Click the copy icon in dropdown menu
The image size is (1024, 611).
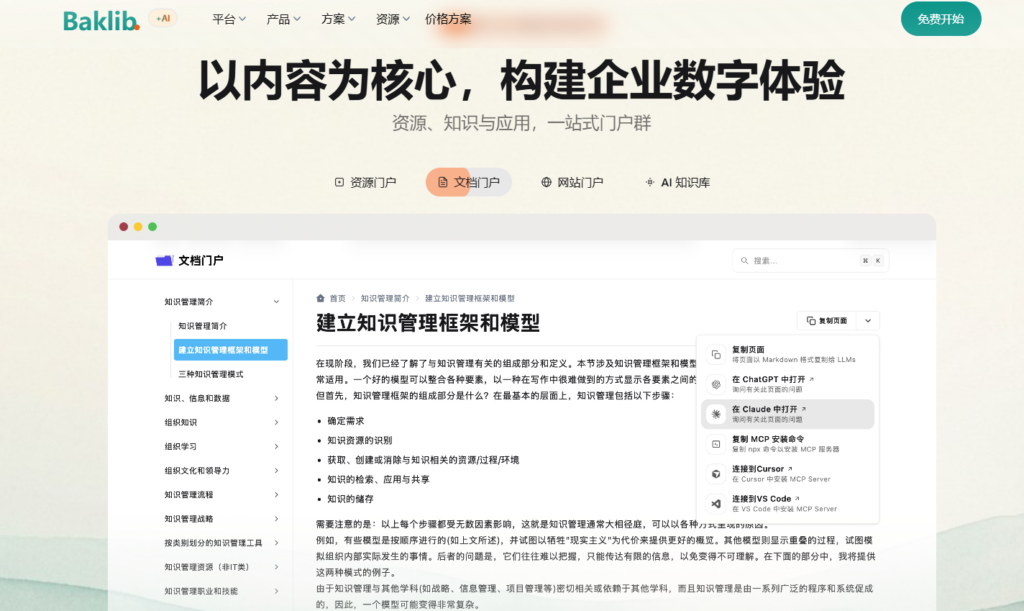[x=716, y=354]
